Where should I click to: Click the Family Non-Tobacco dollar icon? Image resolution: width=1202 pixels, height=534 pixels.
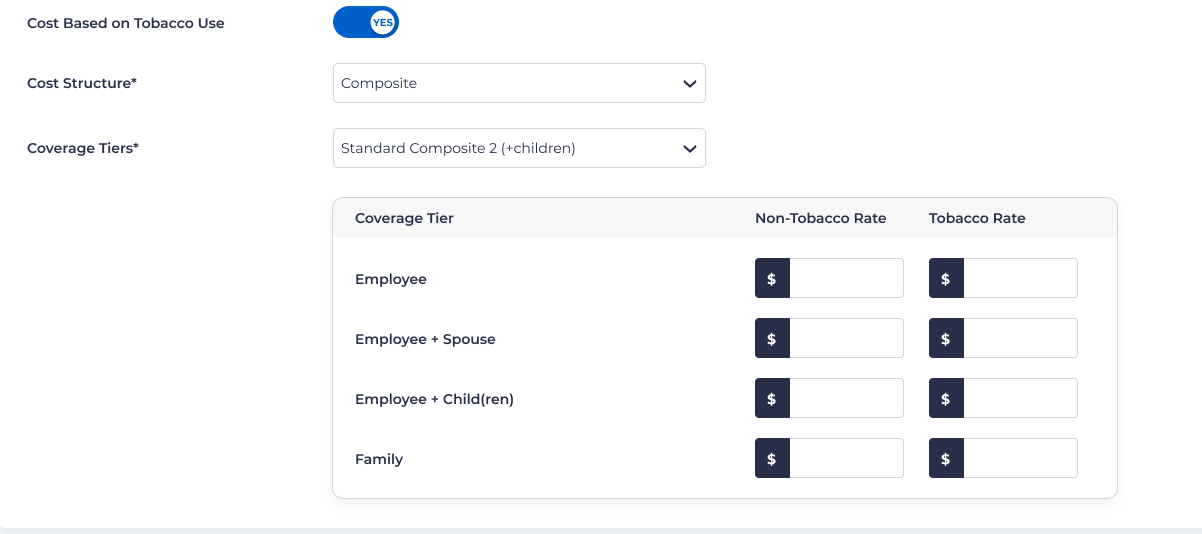click(x=772, y=459)
